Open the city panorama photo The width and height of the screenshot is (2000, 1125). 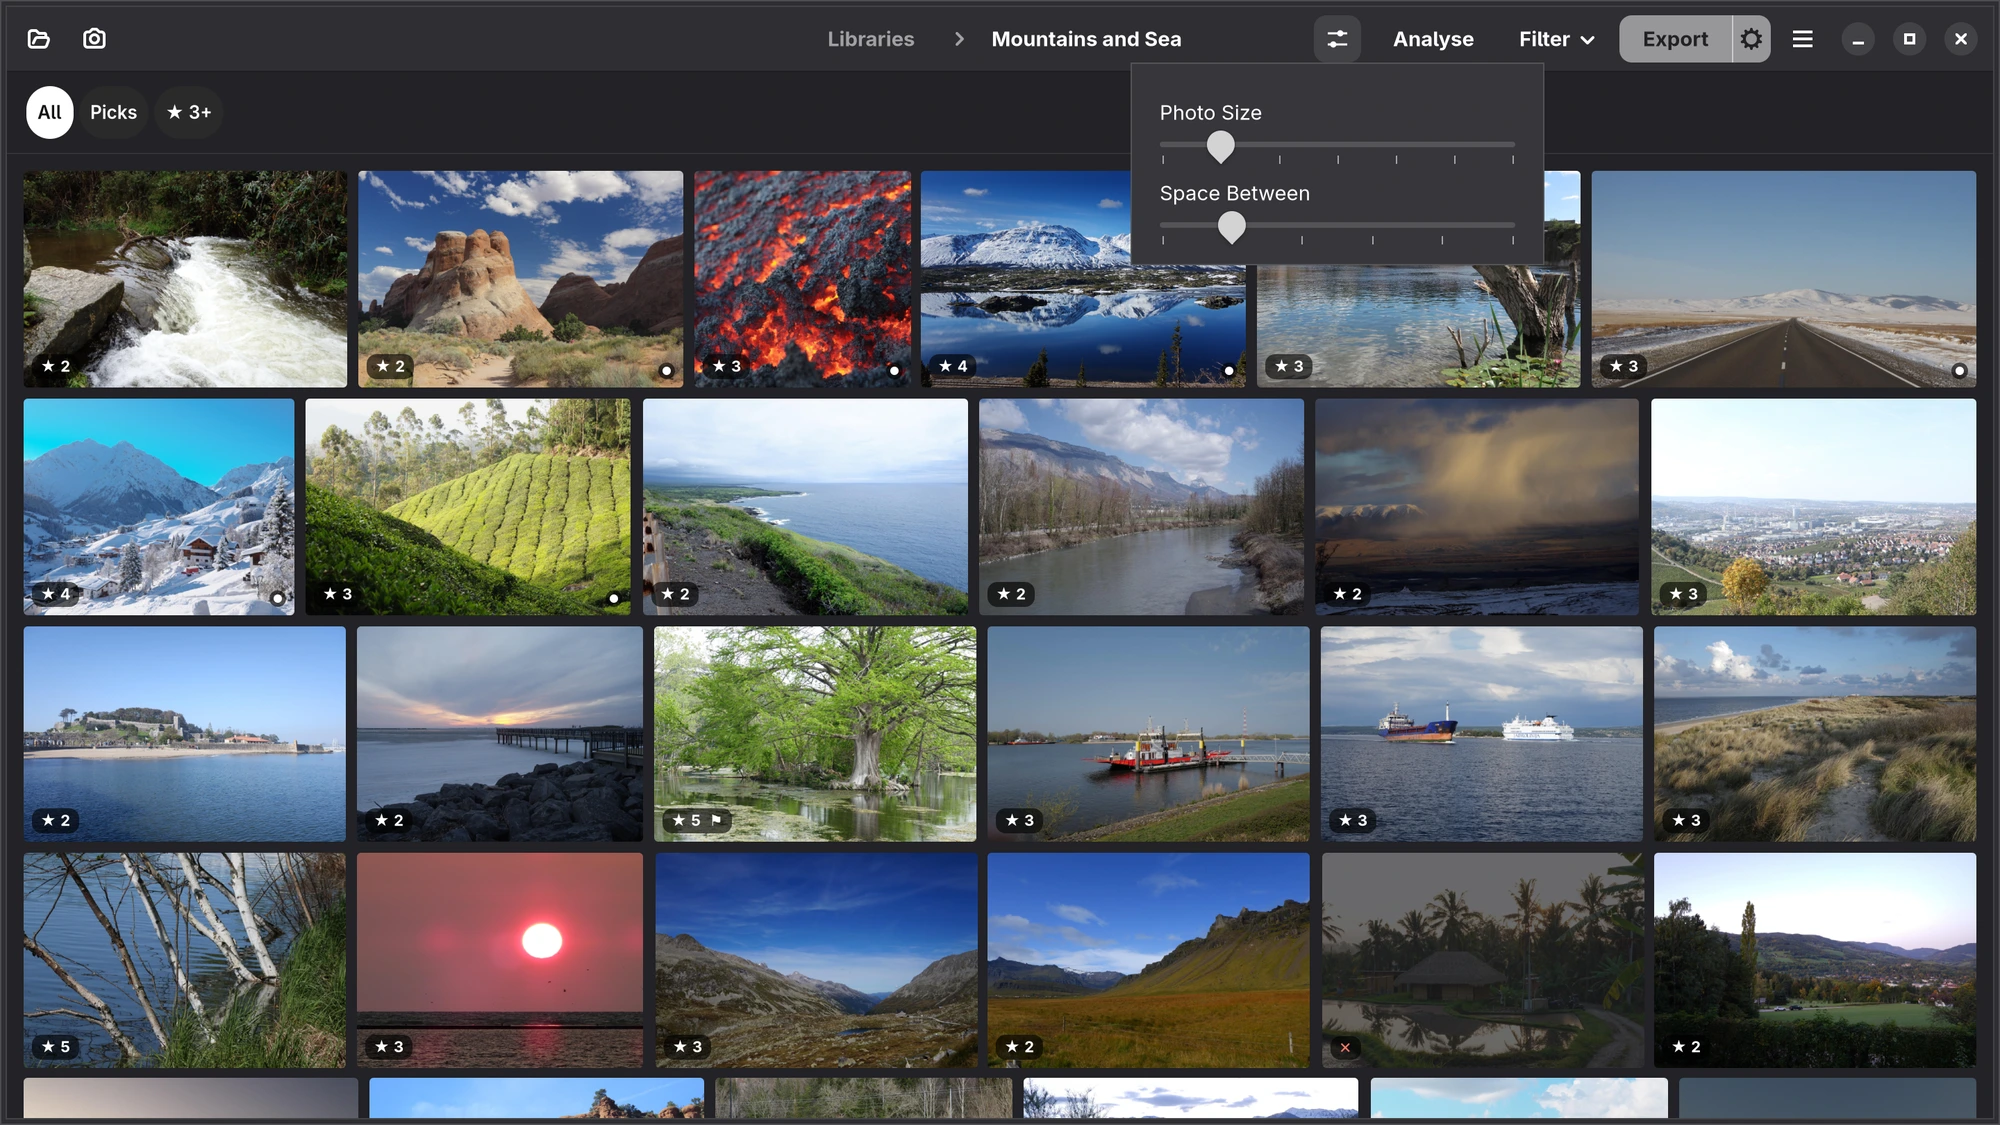tap(1813, 507)
